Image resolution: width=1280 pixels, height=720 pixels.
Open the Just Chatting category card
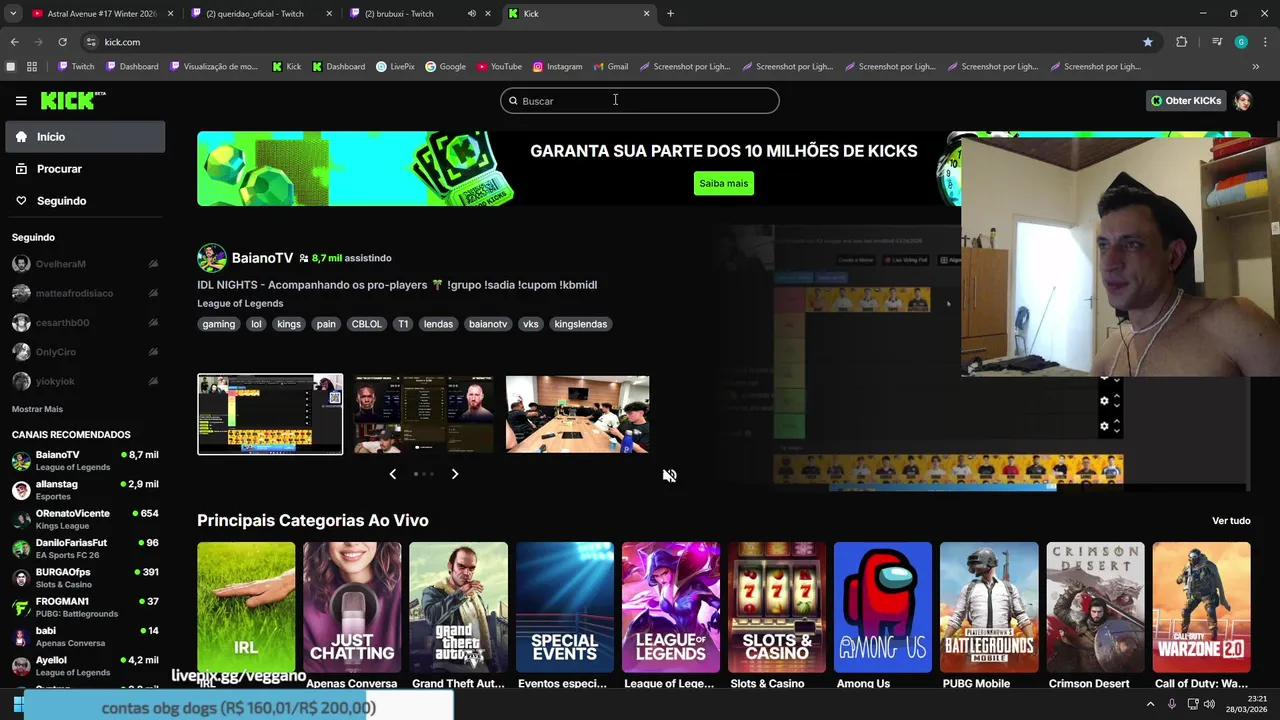pyautogui.click(x=352, y=607)
